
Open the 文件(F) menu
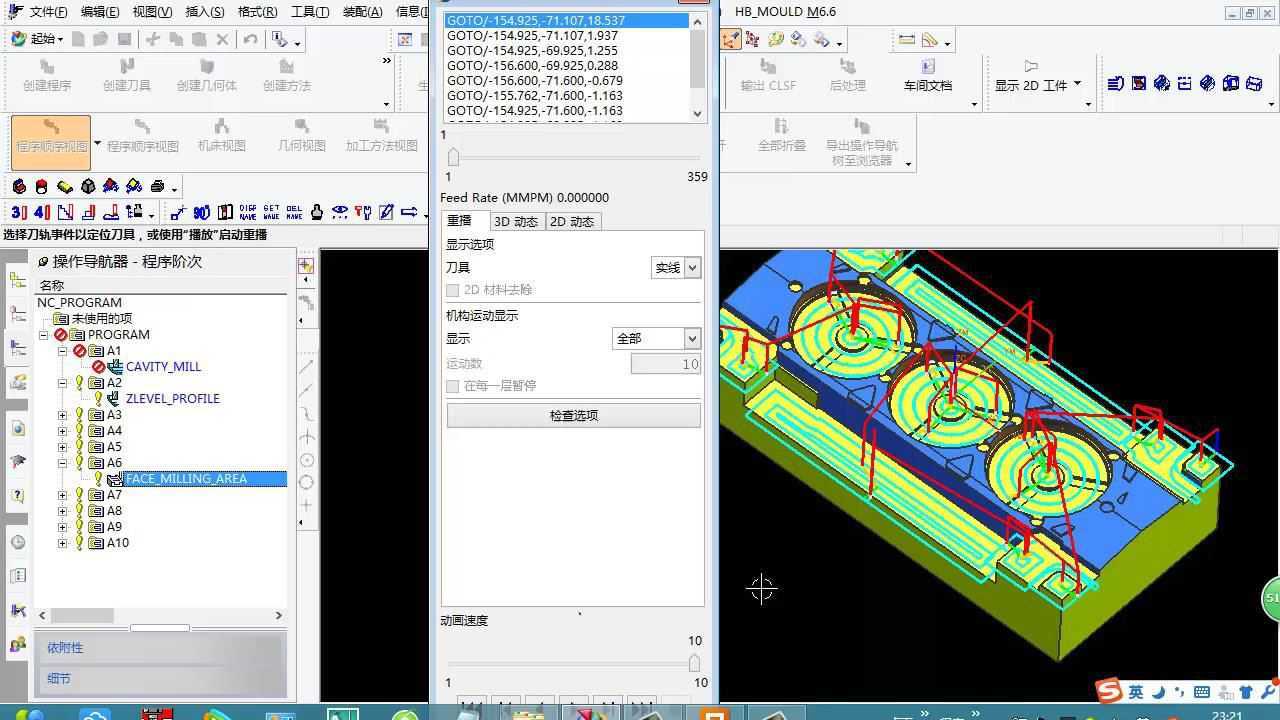pos(47,12)
